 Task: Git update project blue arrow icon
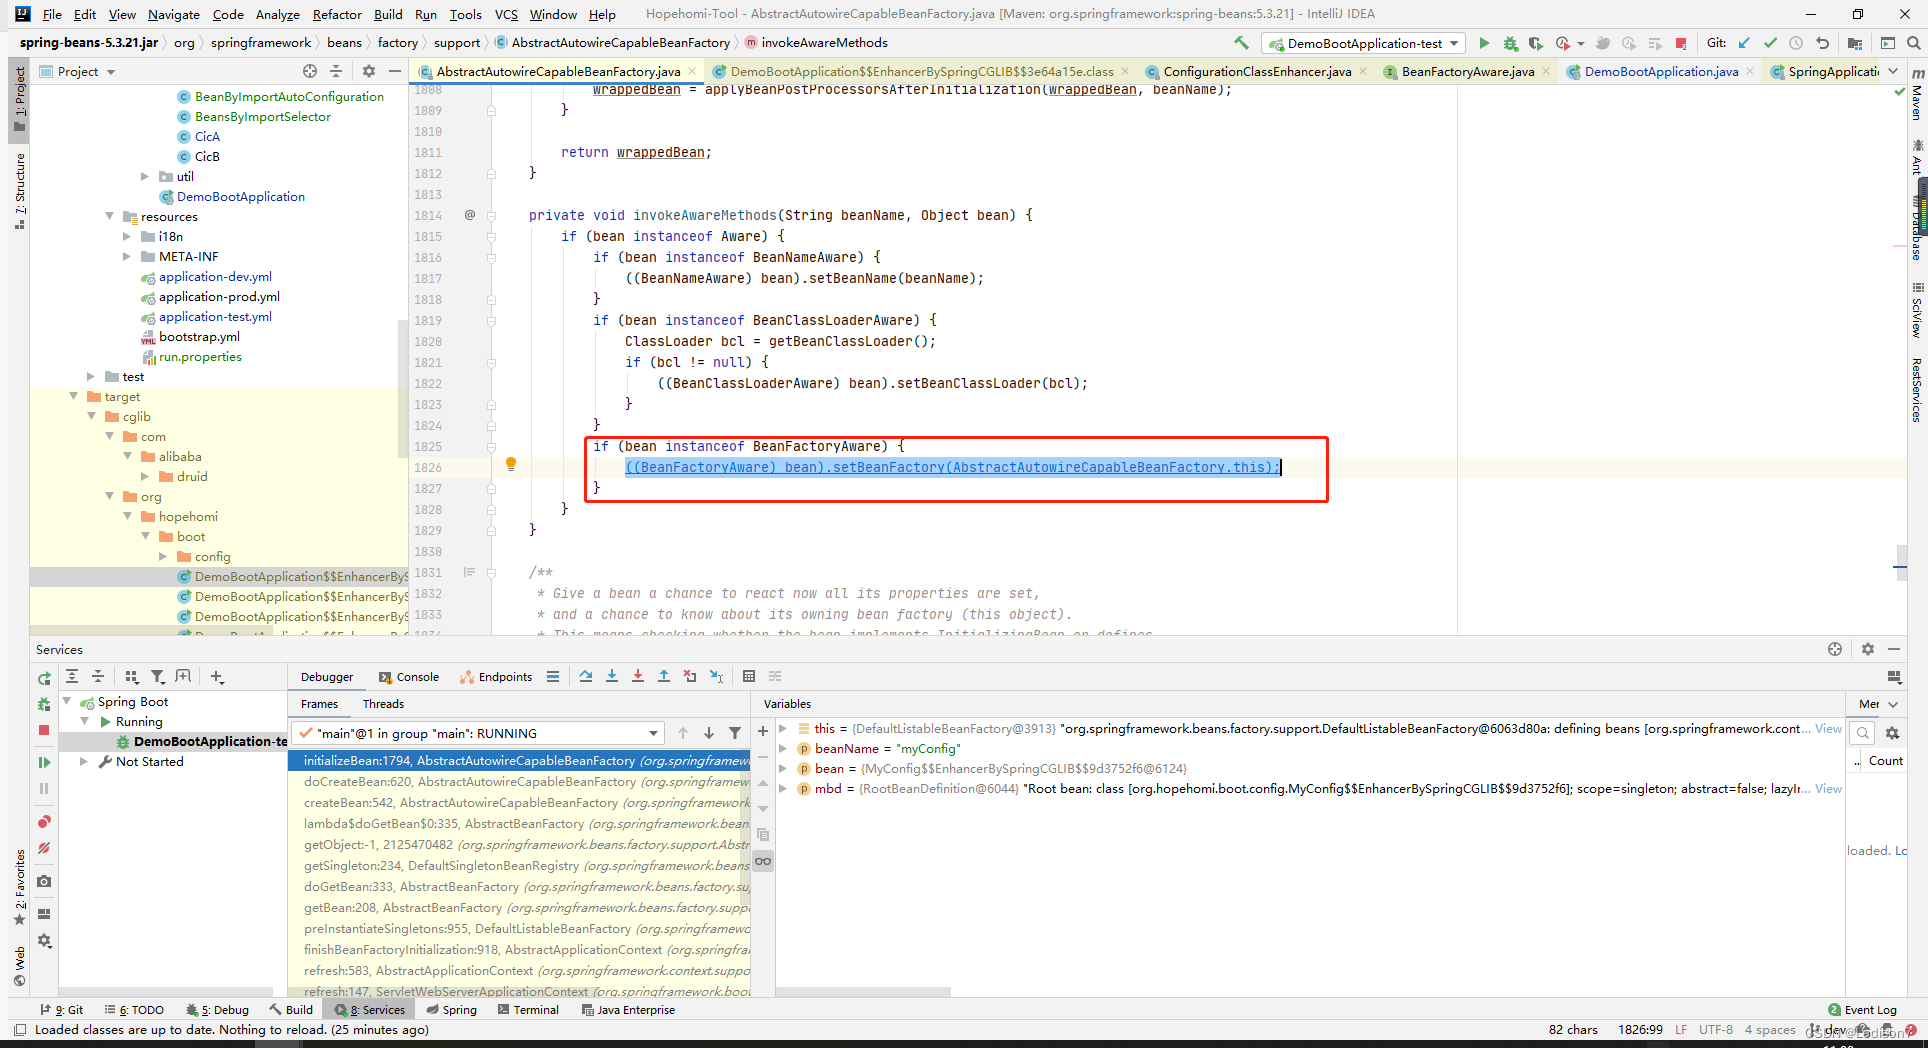[1745, 43]
